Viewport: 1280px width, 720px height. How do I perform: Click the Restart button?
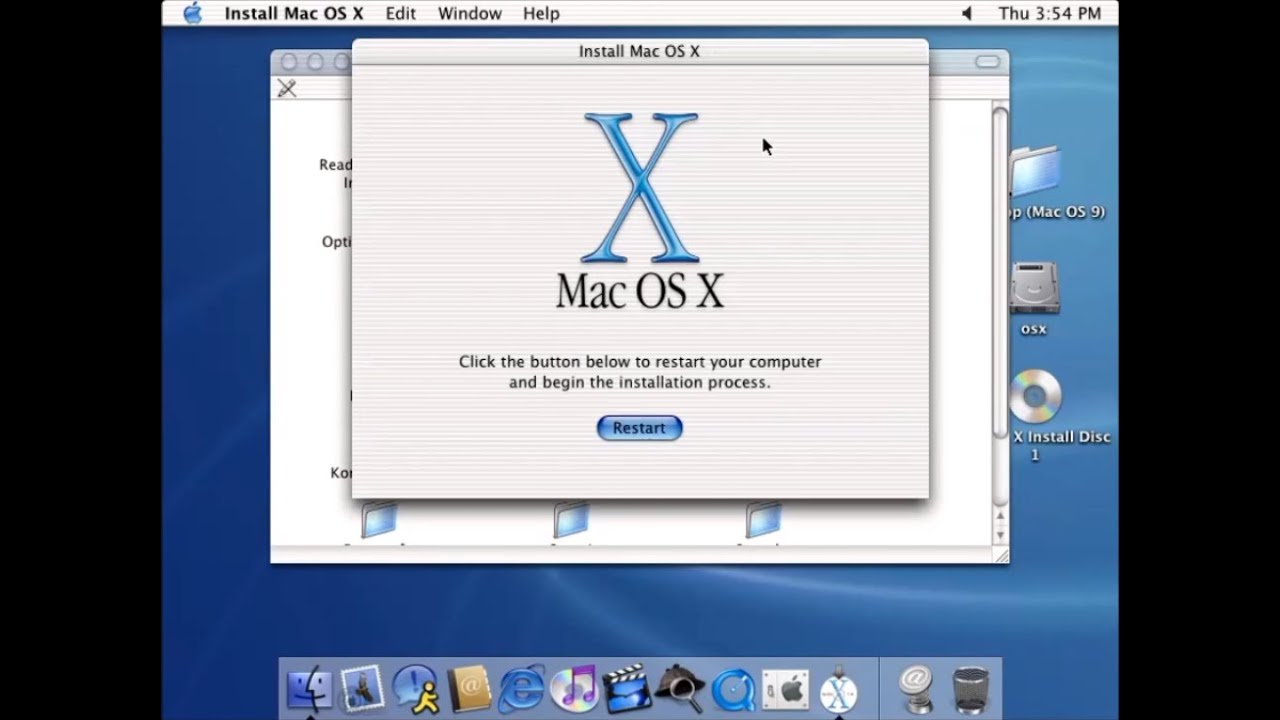[639, 428]
